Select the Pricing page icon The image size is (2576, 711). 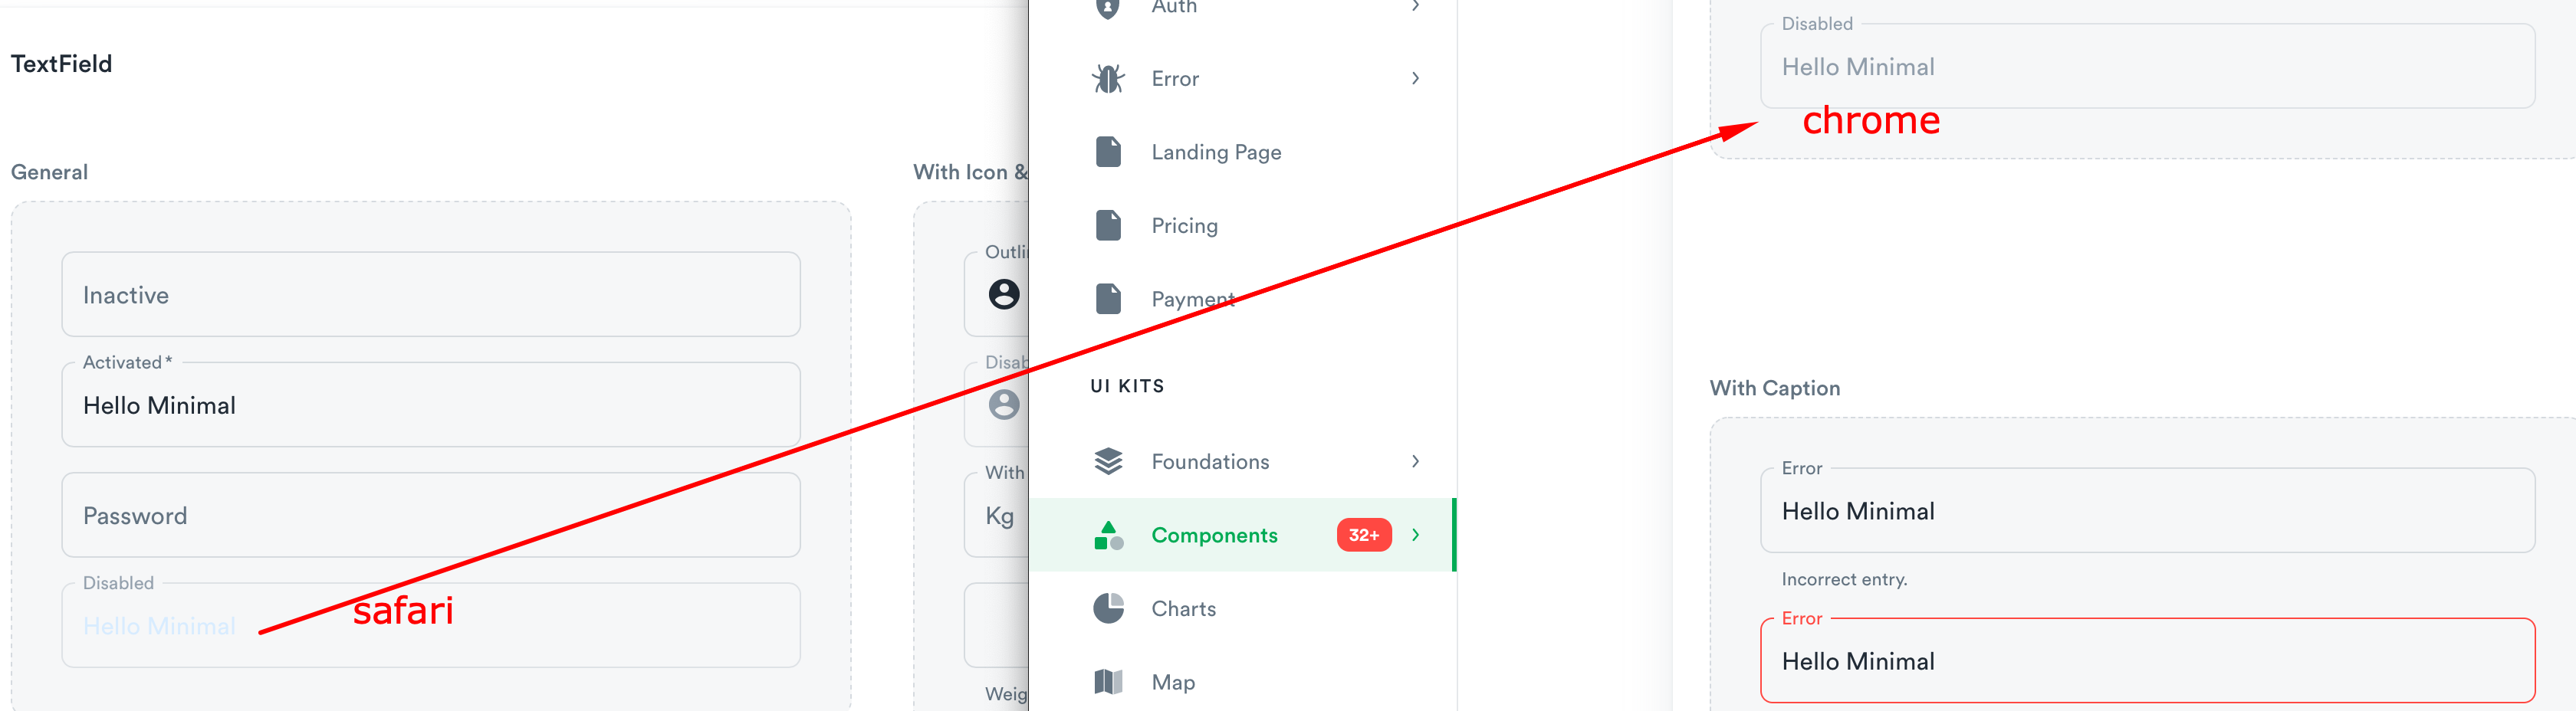click(1107, 225)
